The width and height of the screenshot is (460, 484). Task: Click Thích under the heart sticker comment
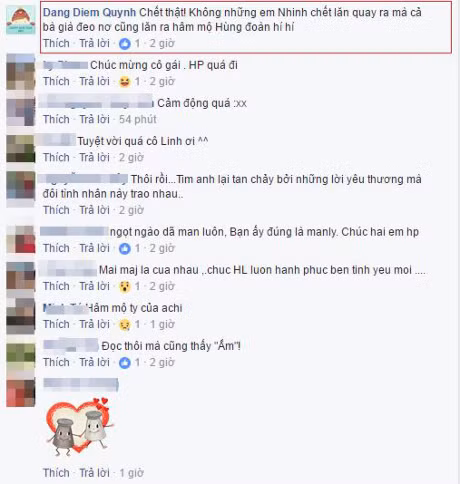point(56,473)
